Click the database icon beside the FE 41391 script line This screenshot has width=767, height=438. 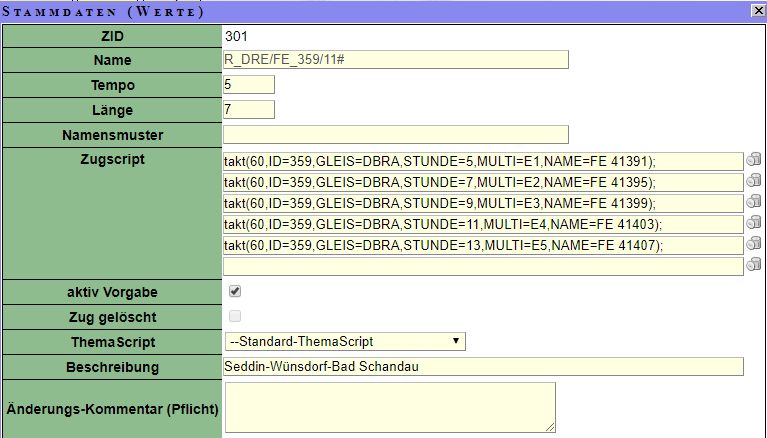(x=754, y=161)
